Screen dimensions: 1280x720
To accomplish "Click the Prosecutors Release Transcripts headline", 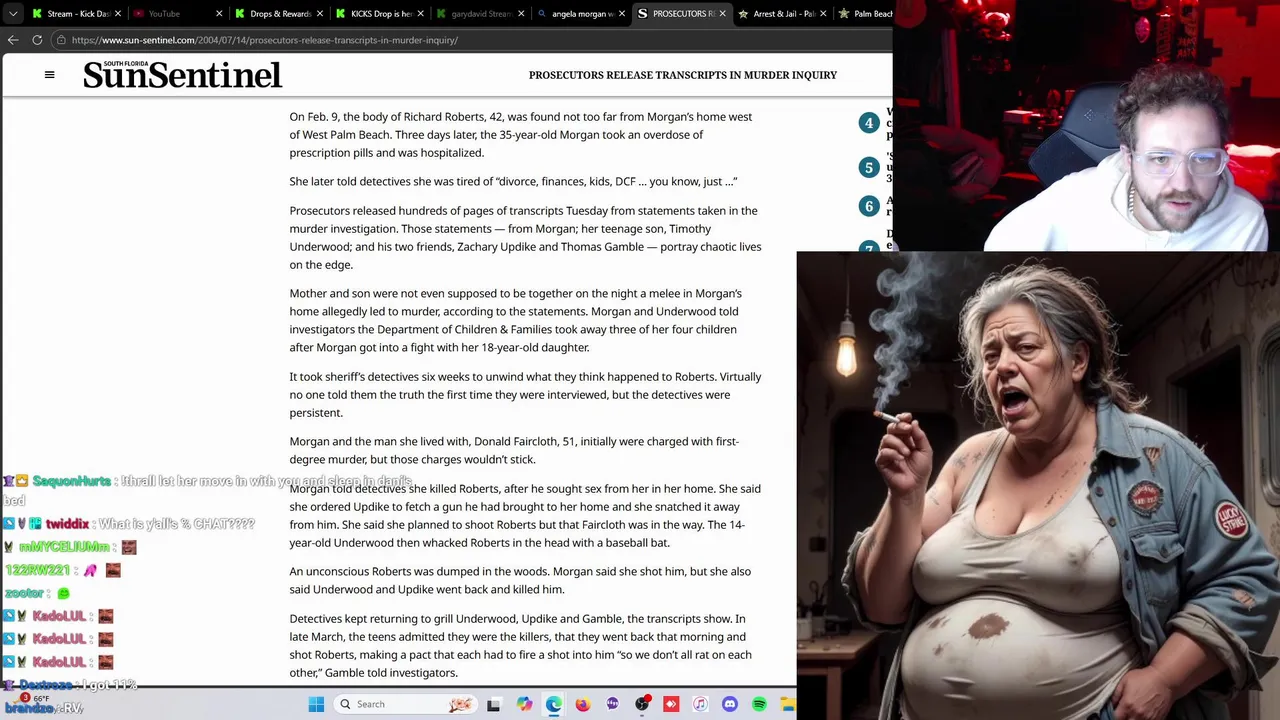I will [x=683, y=75].
